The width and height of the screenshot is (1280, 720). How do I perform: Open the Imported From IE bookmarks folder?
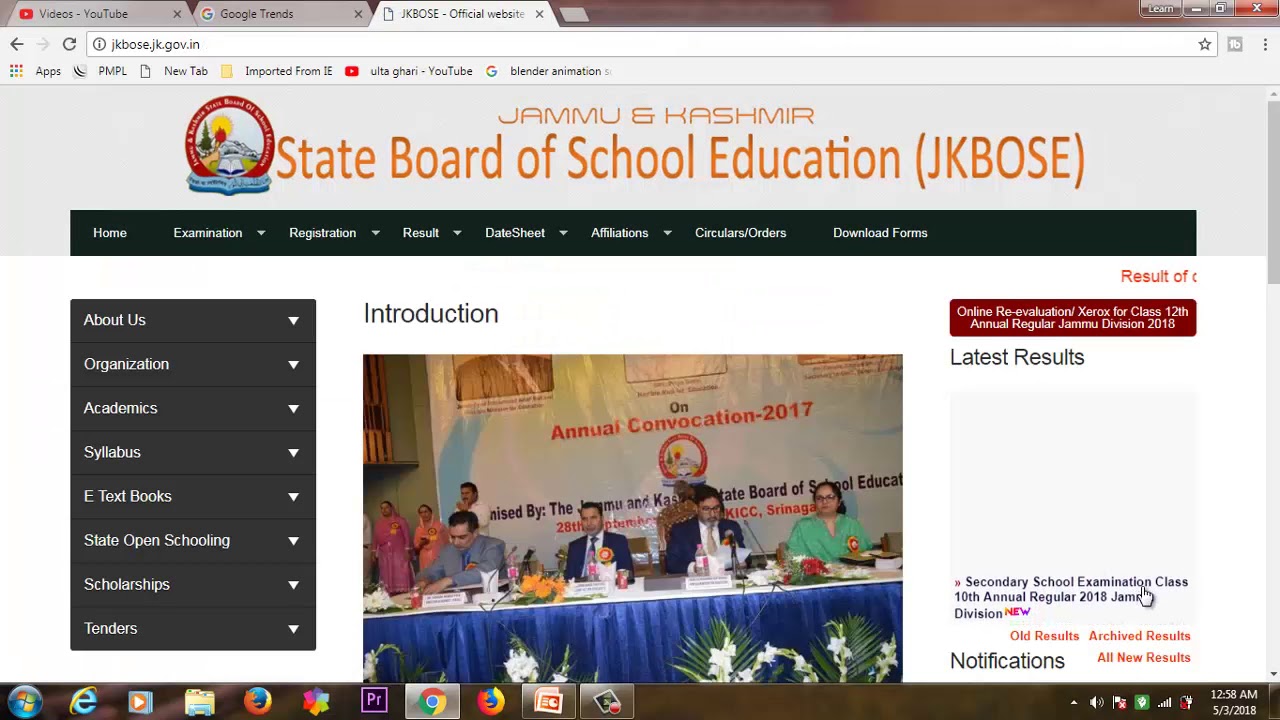(277, 71)
